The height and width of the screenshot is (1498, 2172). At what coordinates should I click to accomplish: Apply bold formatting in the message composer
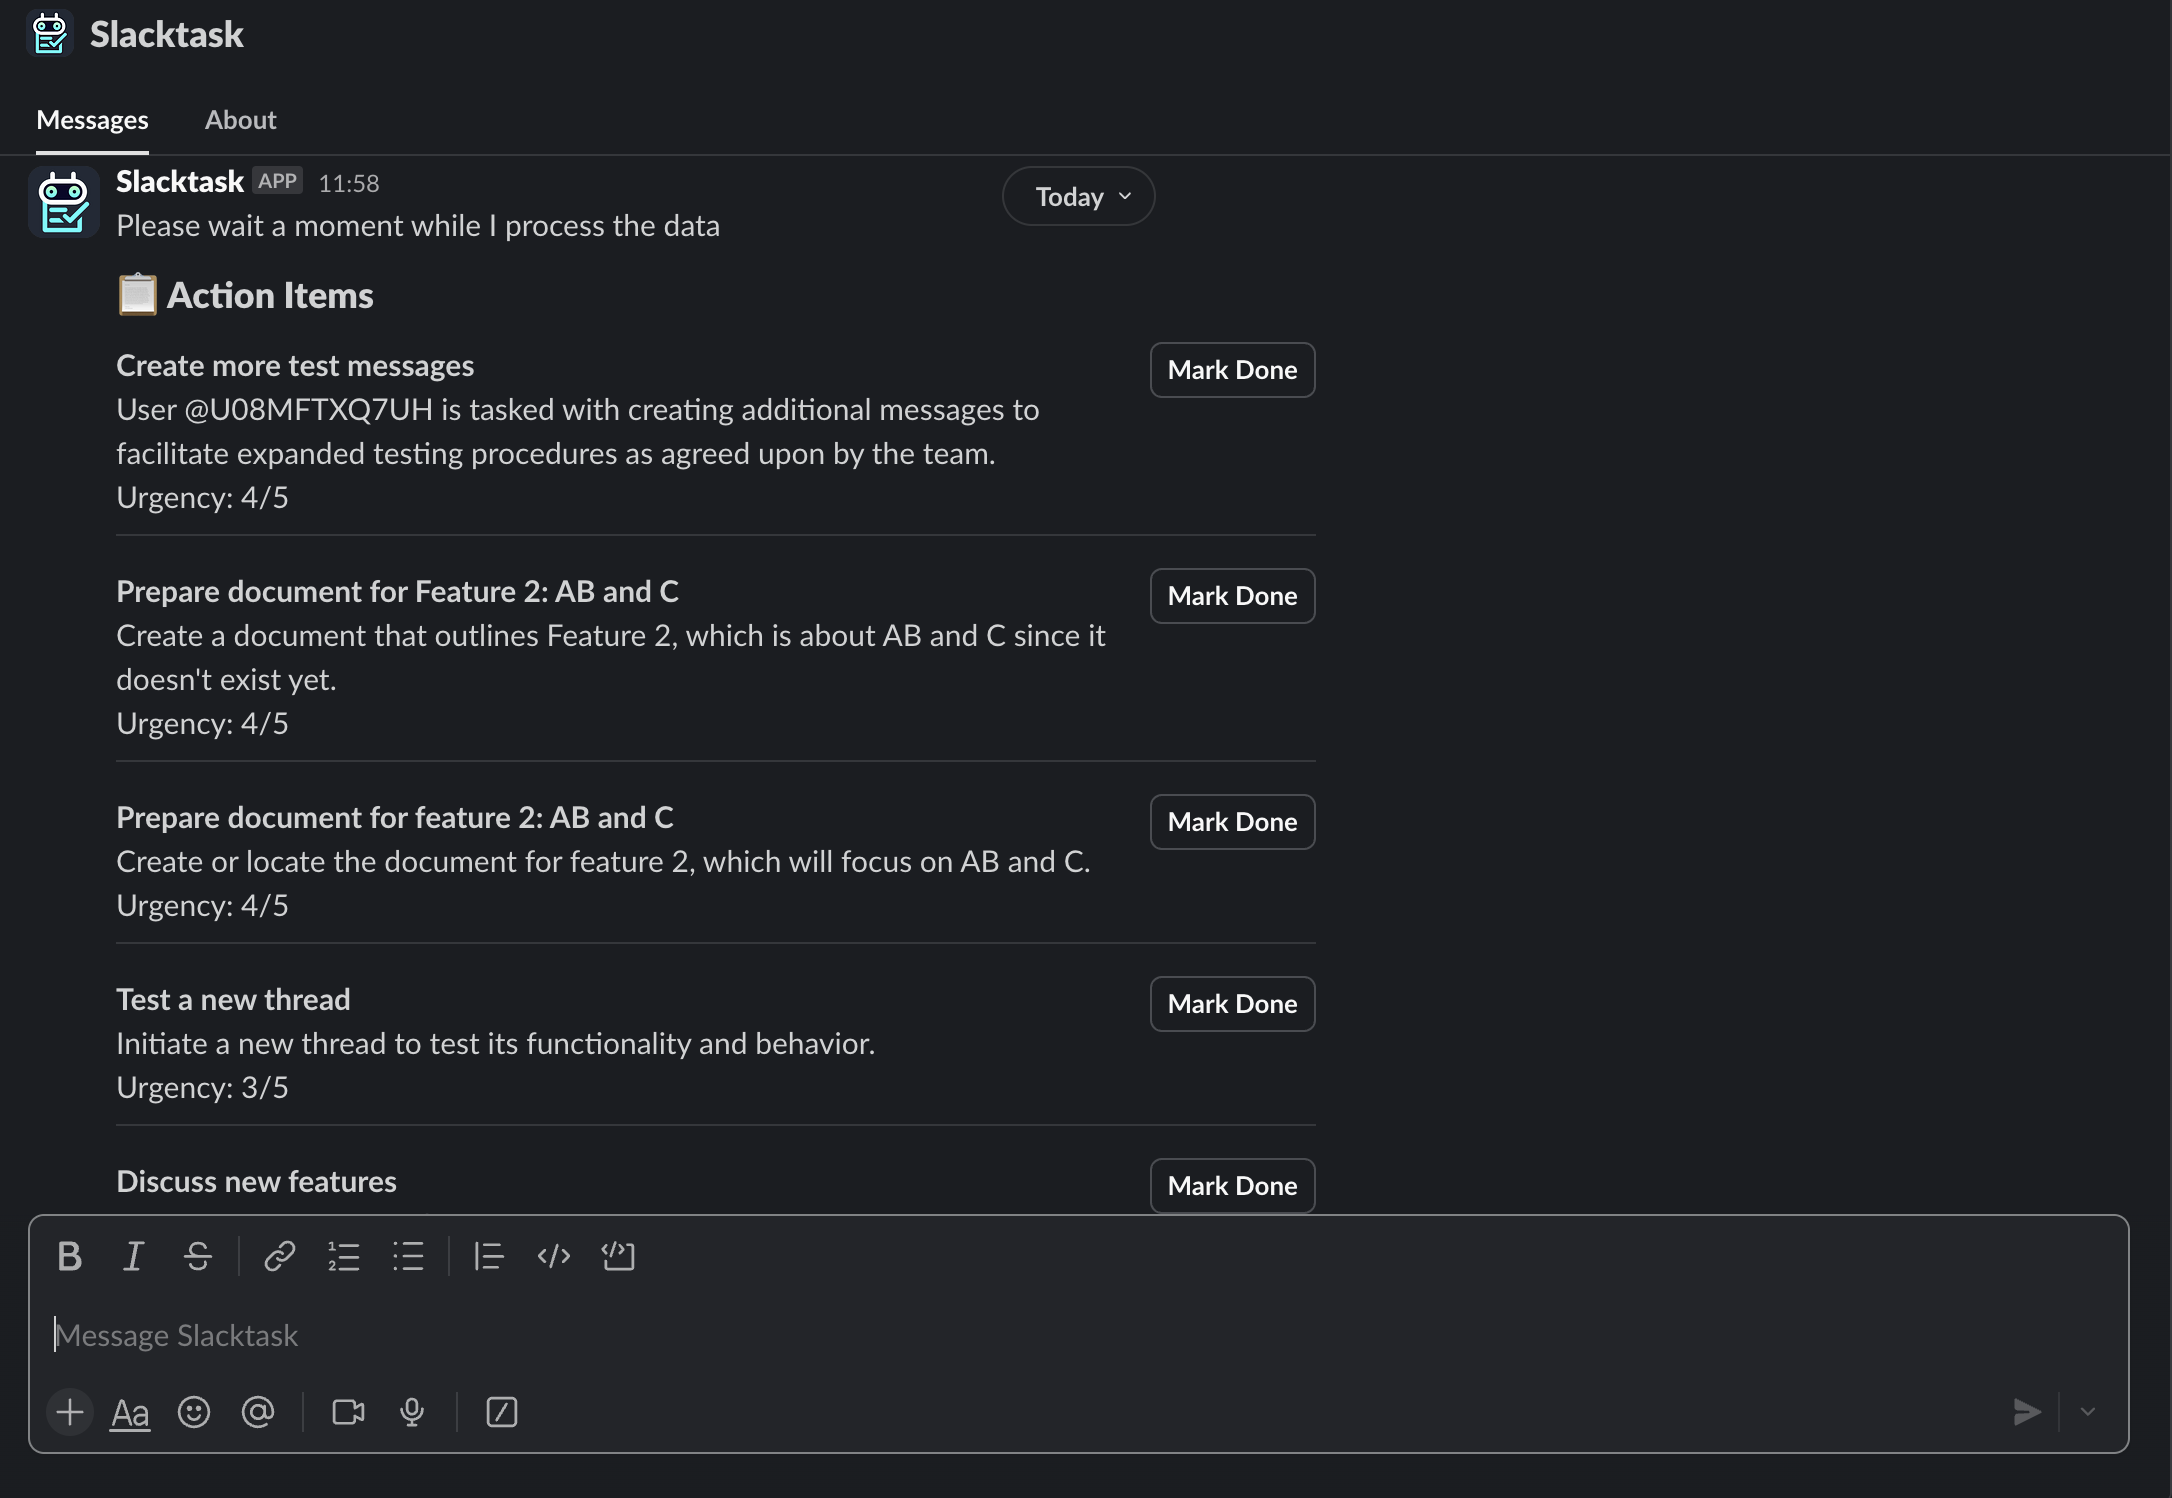click(x=69, y=1256)
